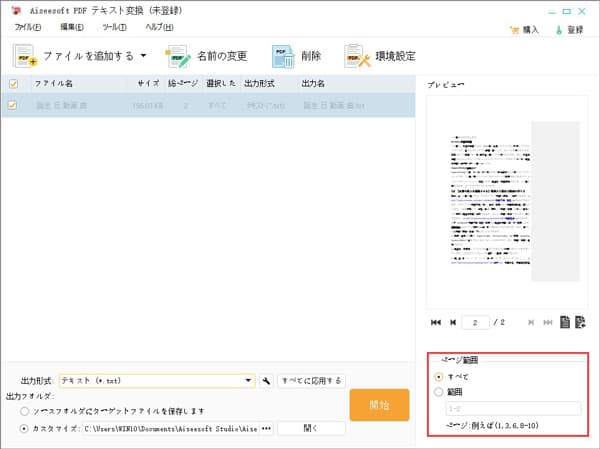Click the 名前の変更 rename icon

(x=178, y=56)
